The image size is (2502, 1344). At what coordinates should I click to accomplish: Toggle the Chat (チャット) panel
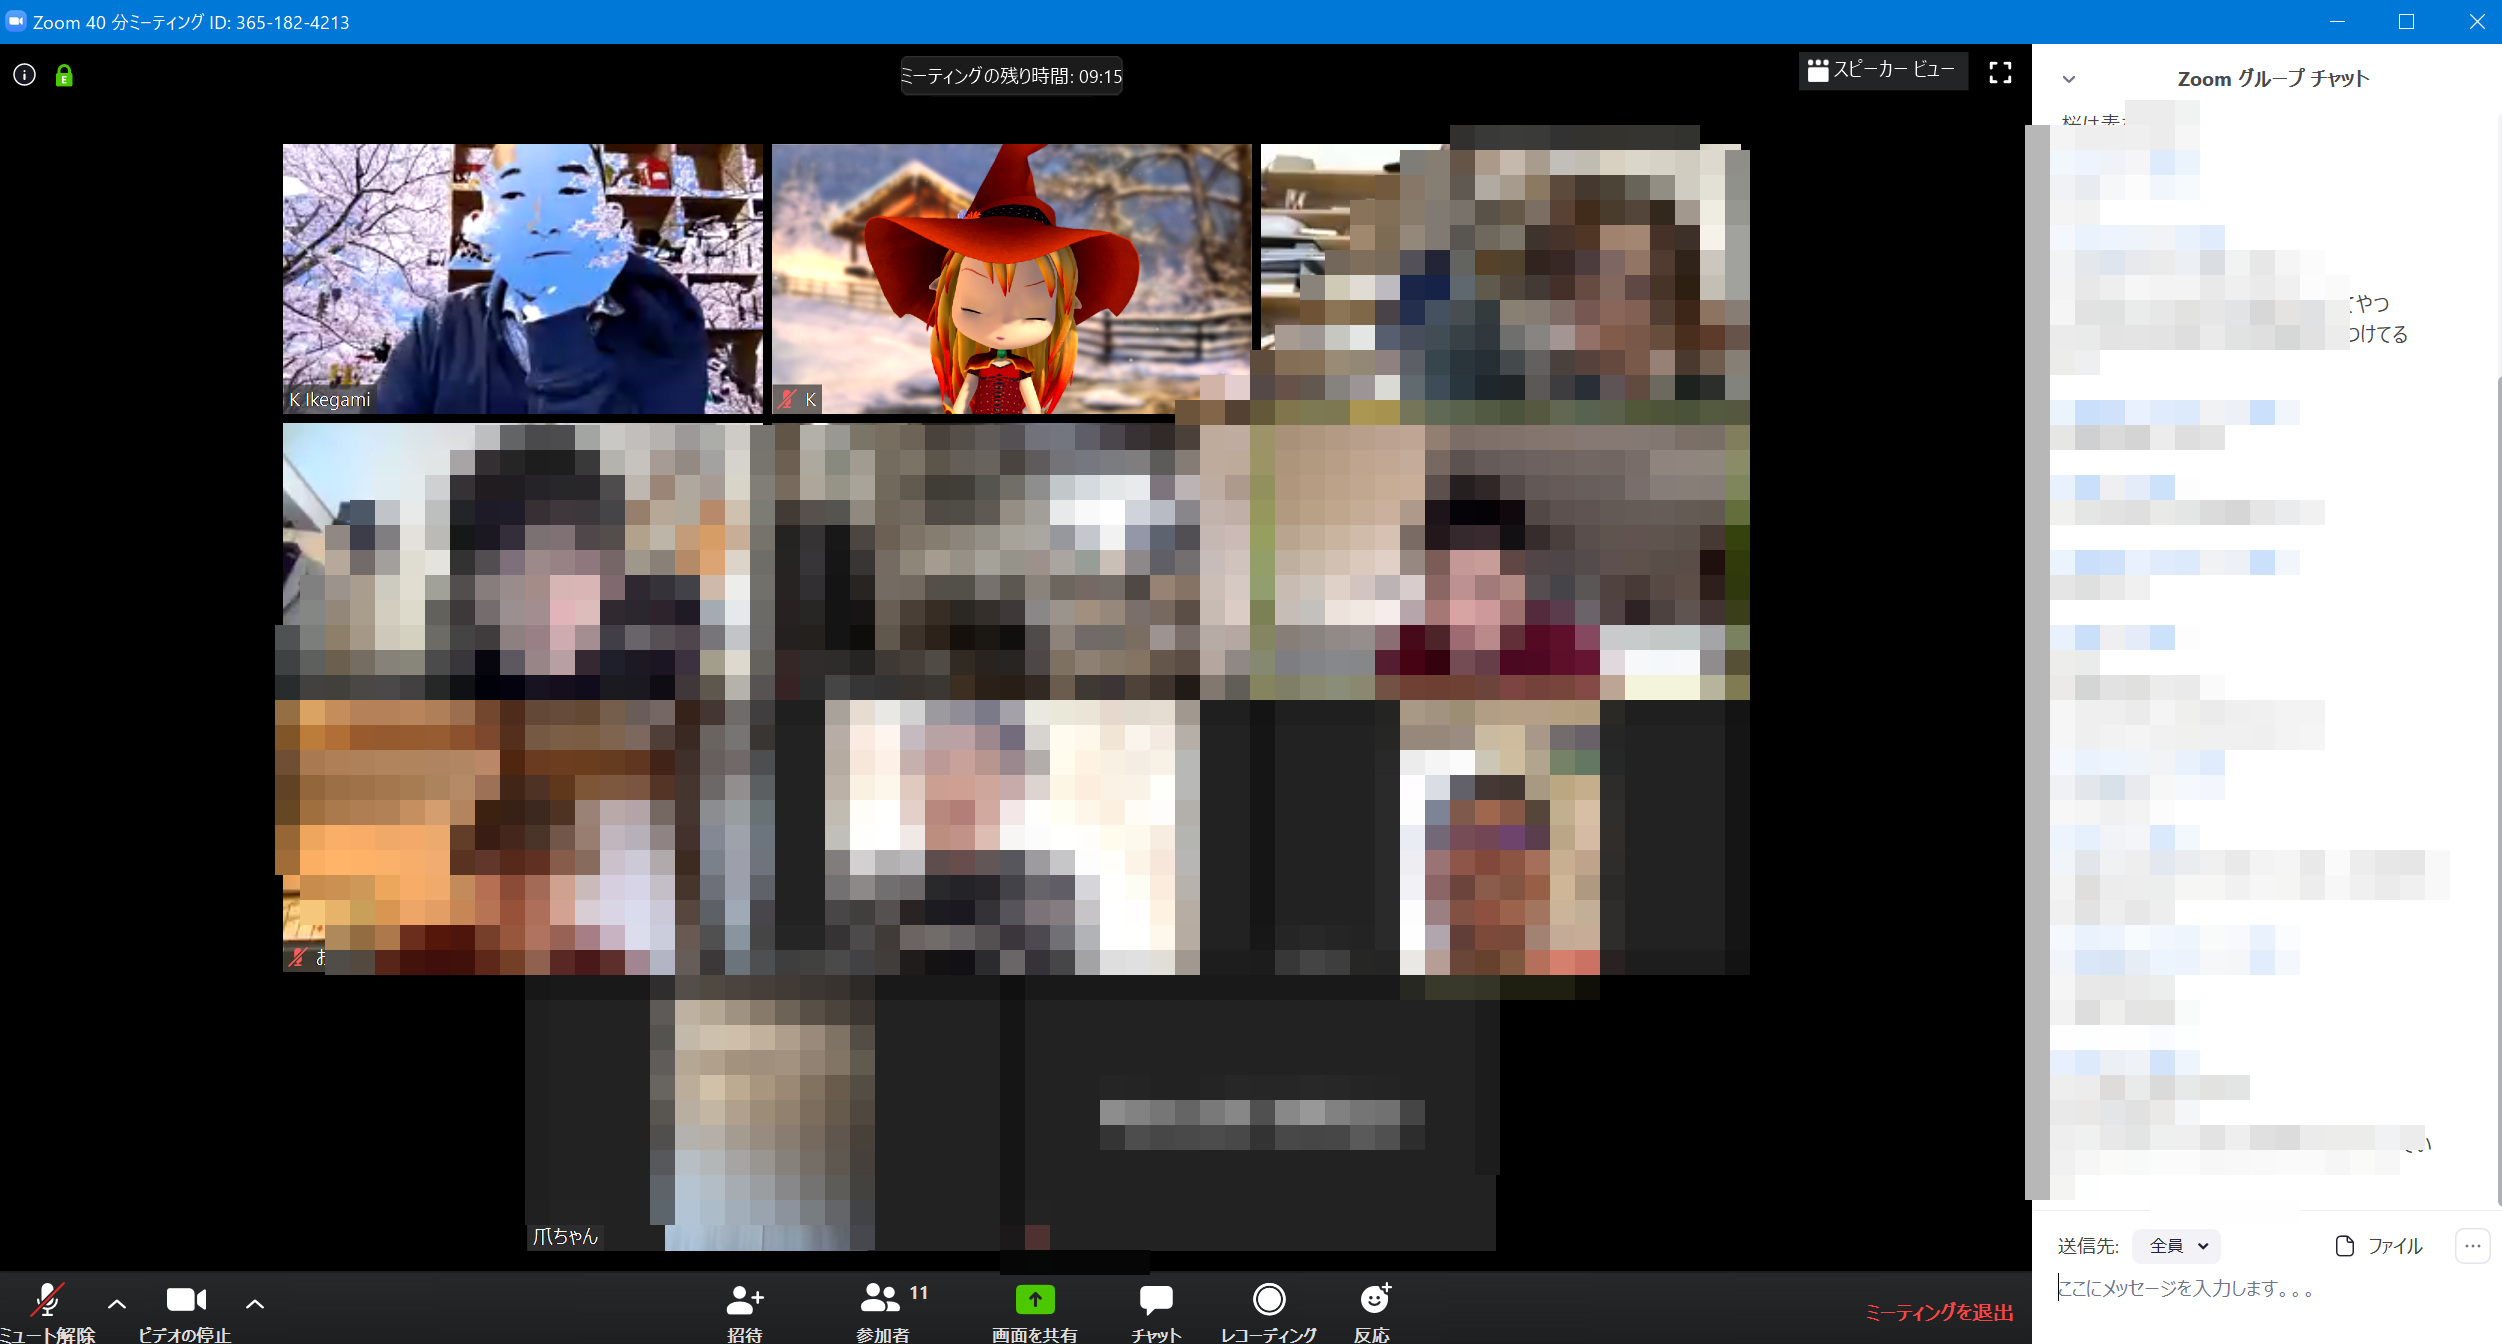pos(1156,1312)
